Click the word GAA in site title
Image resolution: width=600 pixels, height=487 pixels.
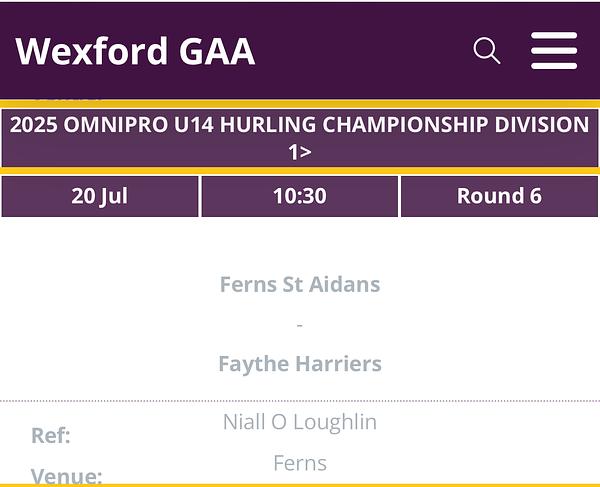point(217,51)
